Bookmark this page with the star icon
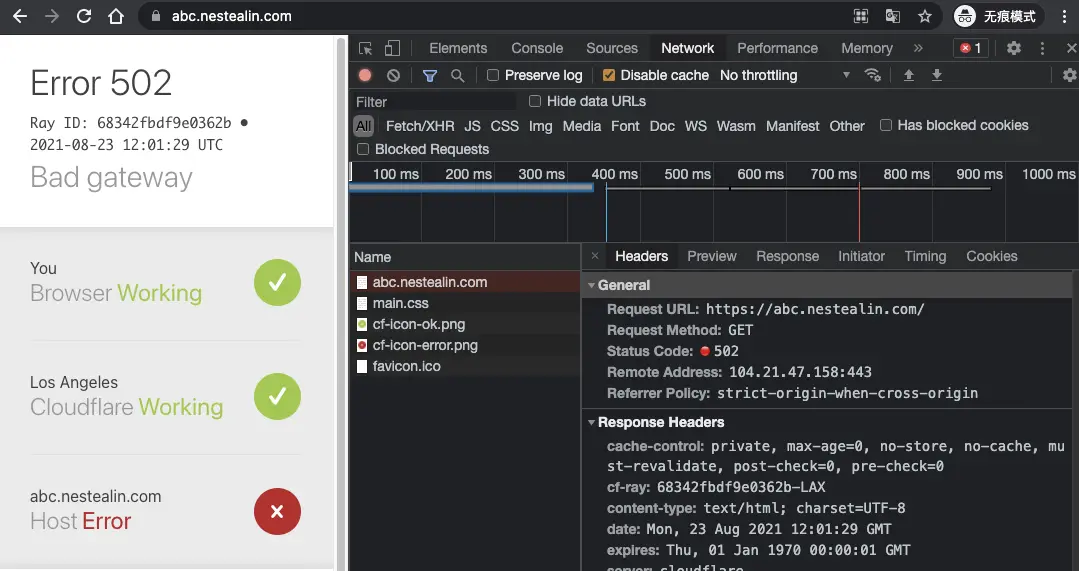1079x571 pixels. pyautogui.click(x=925, y=16)
